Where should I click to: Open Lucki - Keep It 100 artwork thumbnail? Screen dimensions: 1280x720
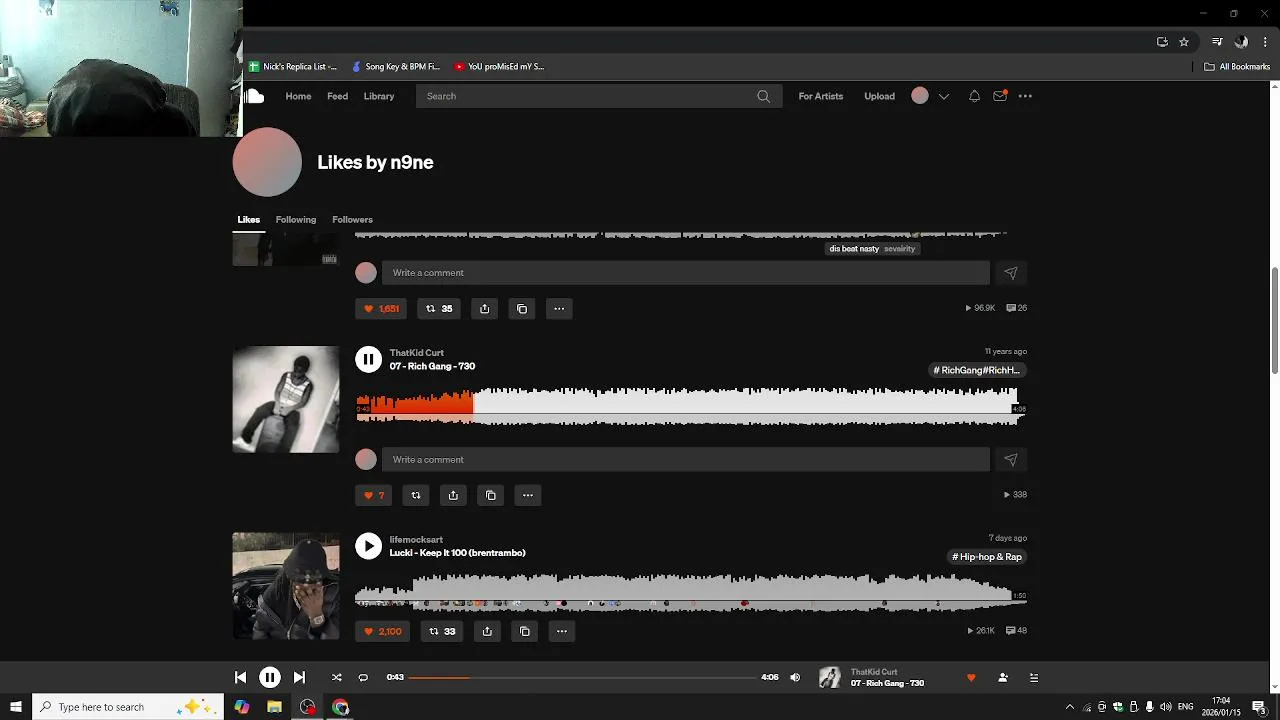click(286, 586)
